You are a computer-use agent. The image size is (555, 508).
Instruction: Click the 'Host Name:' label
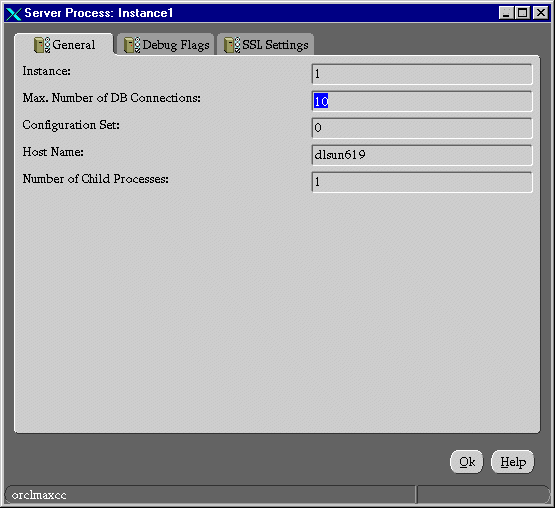[53, 152]
